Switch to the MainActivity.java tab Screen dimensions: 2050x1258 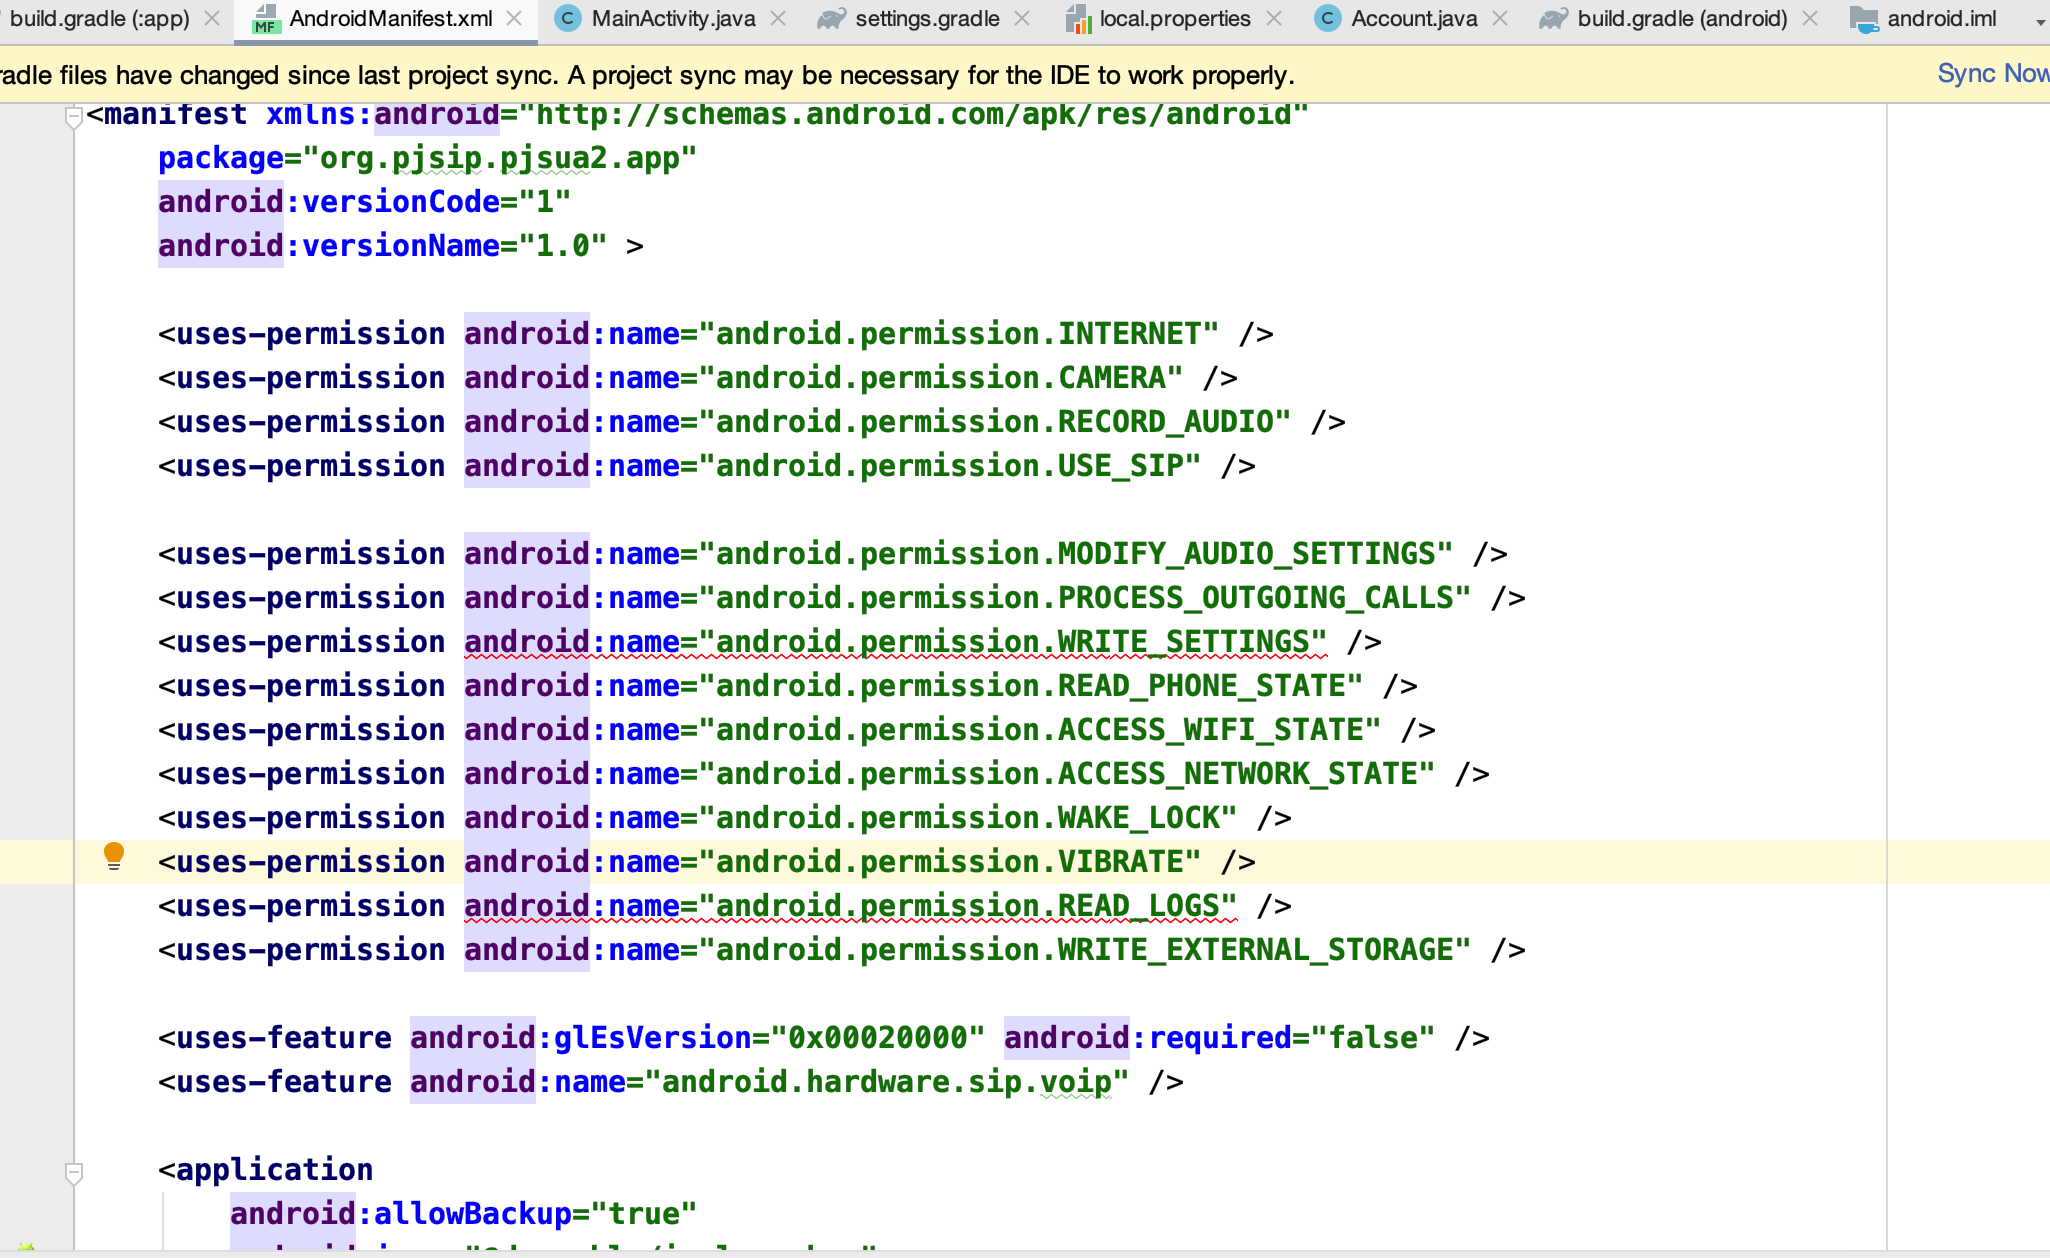[672, 18]
